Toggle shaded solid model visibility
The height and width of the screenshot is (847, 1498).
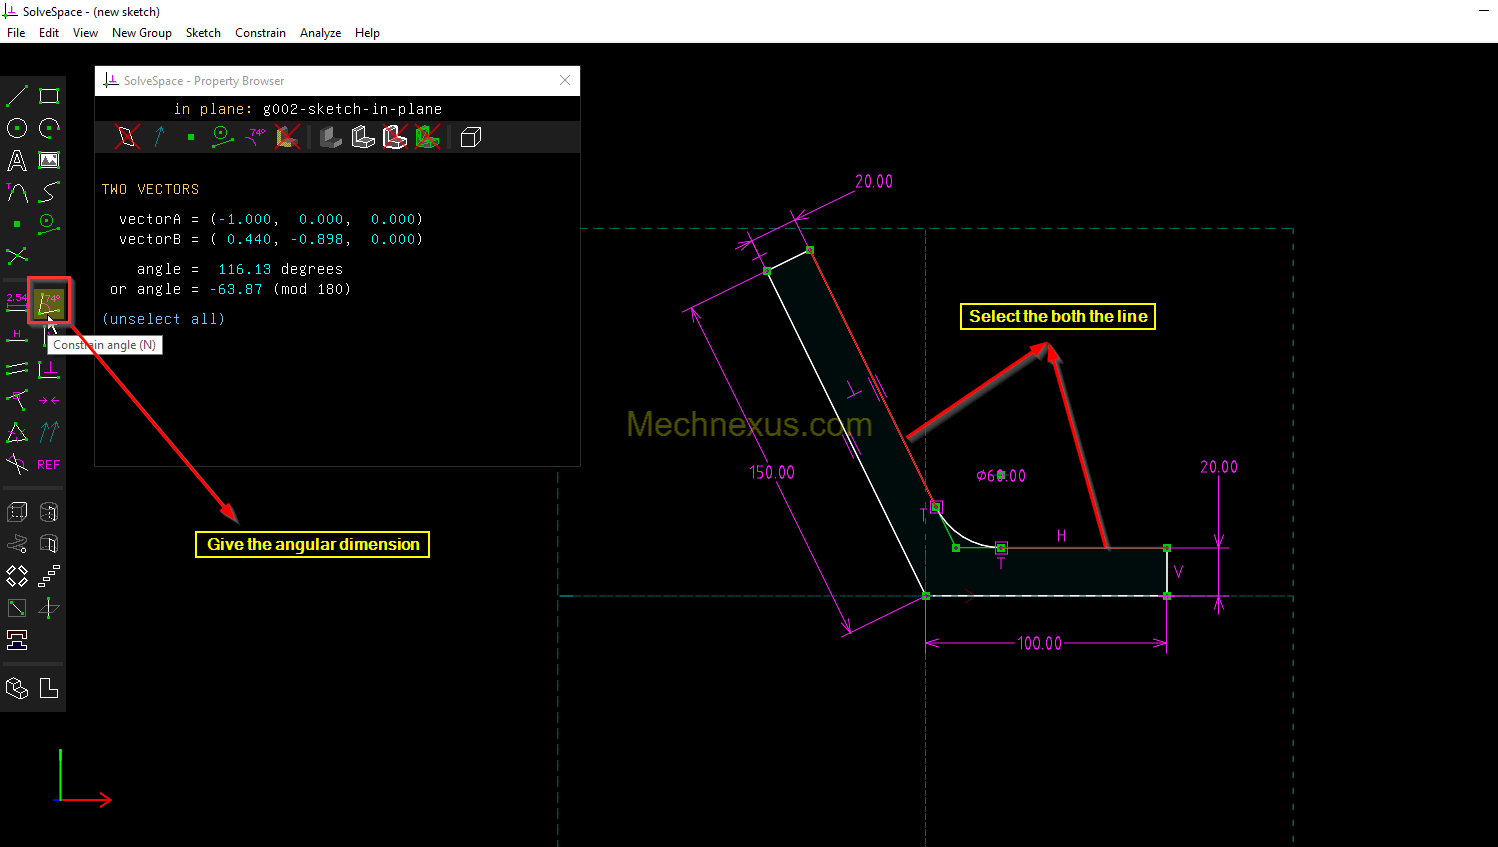click(331, 137)
